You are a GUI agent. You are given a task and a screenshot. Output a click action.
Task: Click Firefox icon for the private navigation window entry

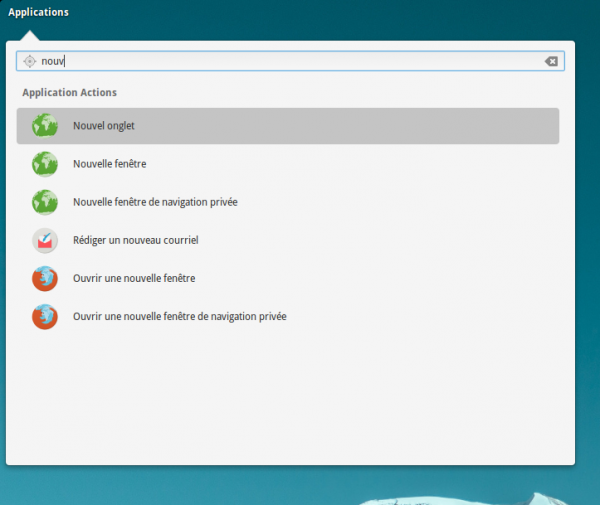(45, 317)
